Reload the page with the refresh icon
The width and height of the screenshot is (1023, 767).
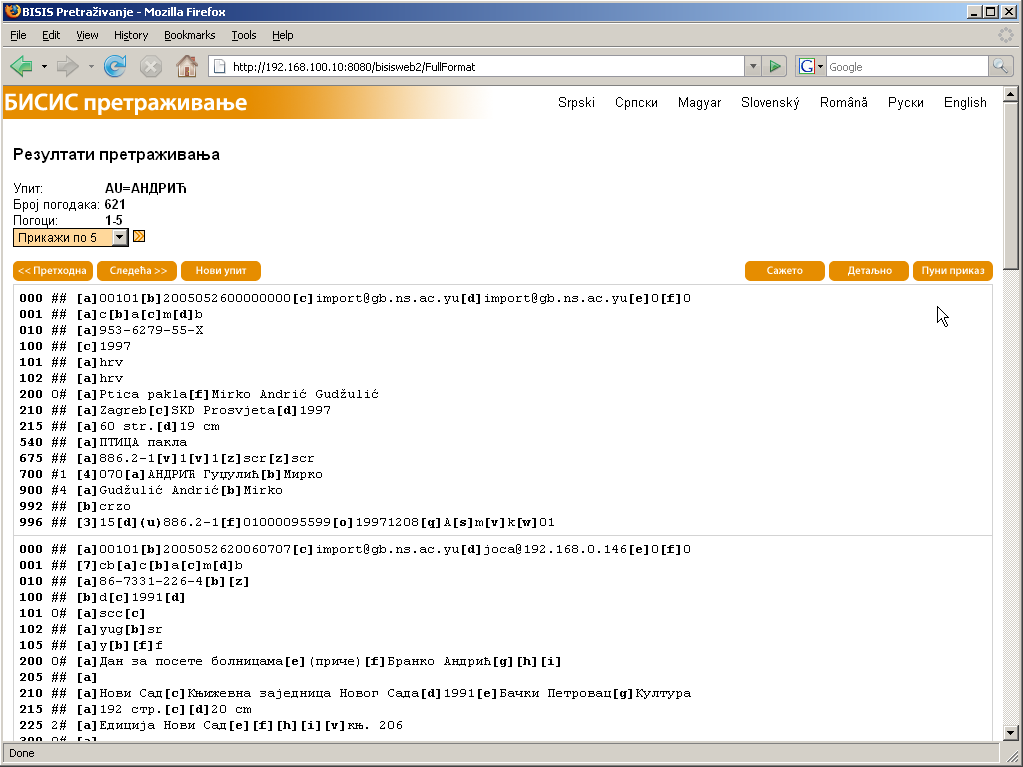115,66
